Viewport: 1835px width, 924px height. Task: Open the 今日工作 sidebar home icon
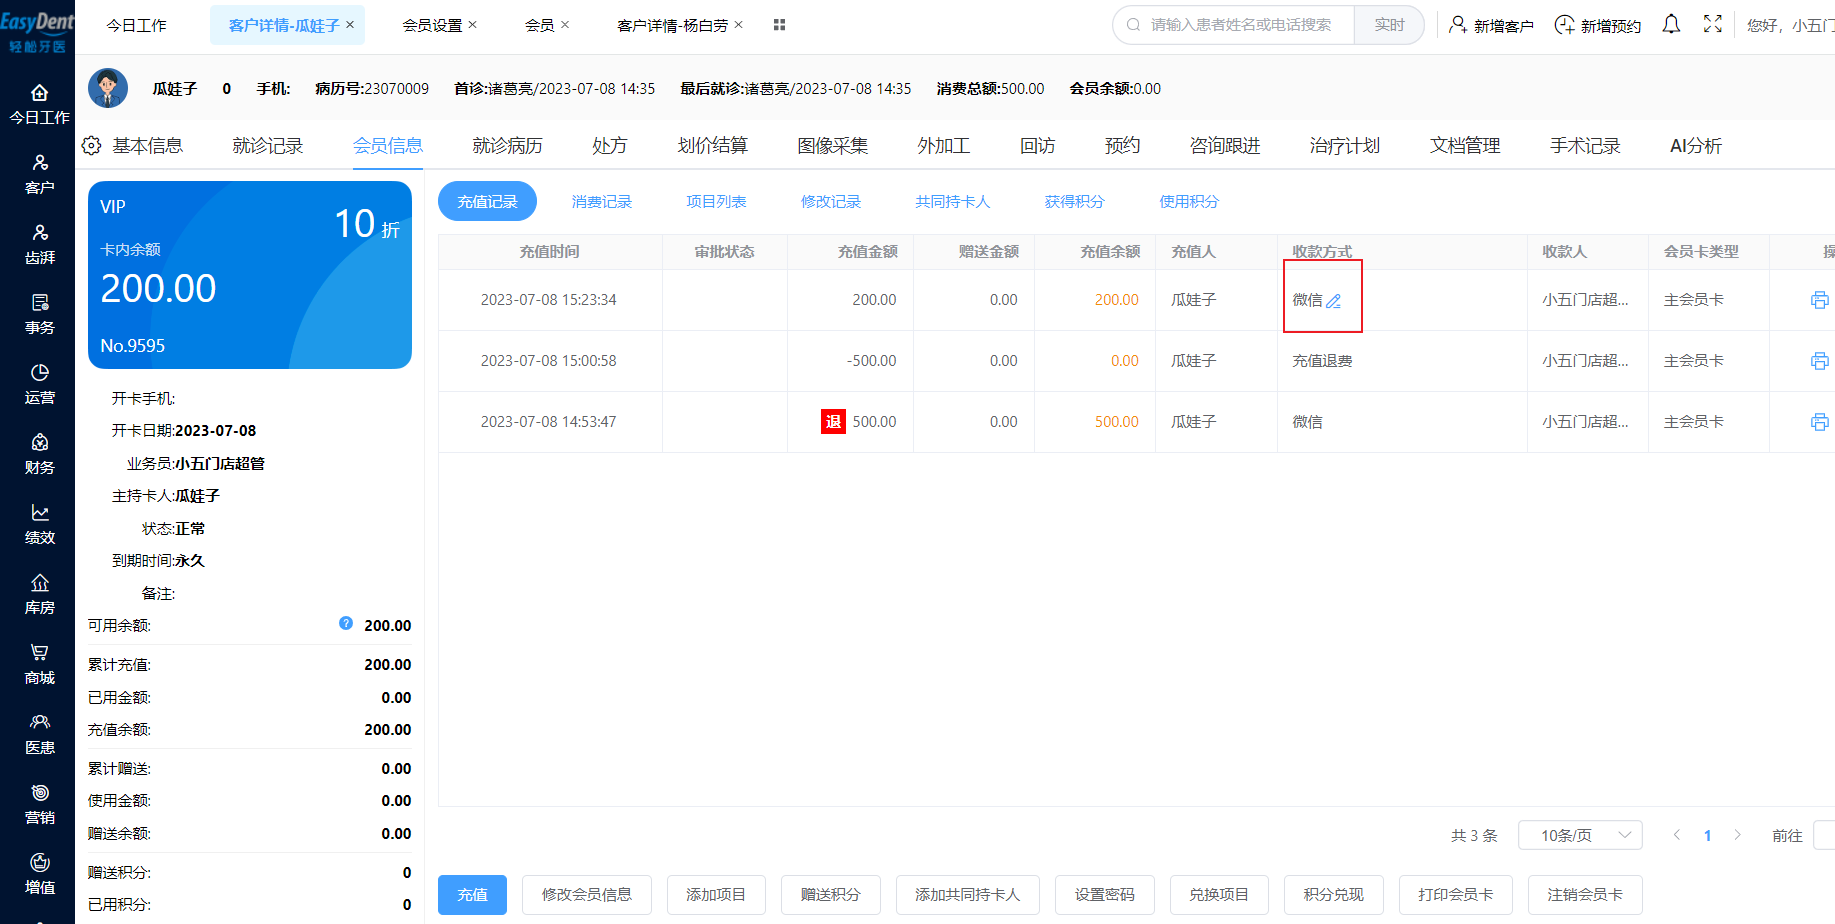pyautogui.click(x=39, y=93)
